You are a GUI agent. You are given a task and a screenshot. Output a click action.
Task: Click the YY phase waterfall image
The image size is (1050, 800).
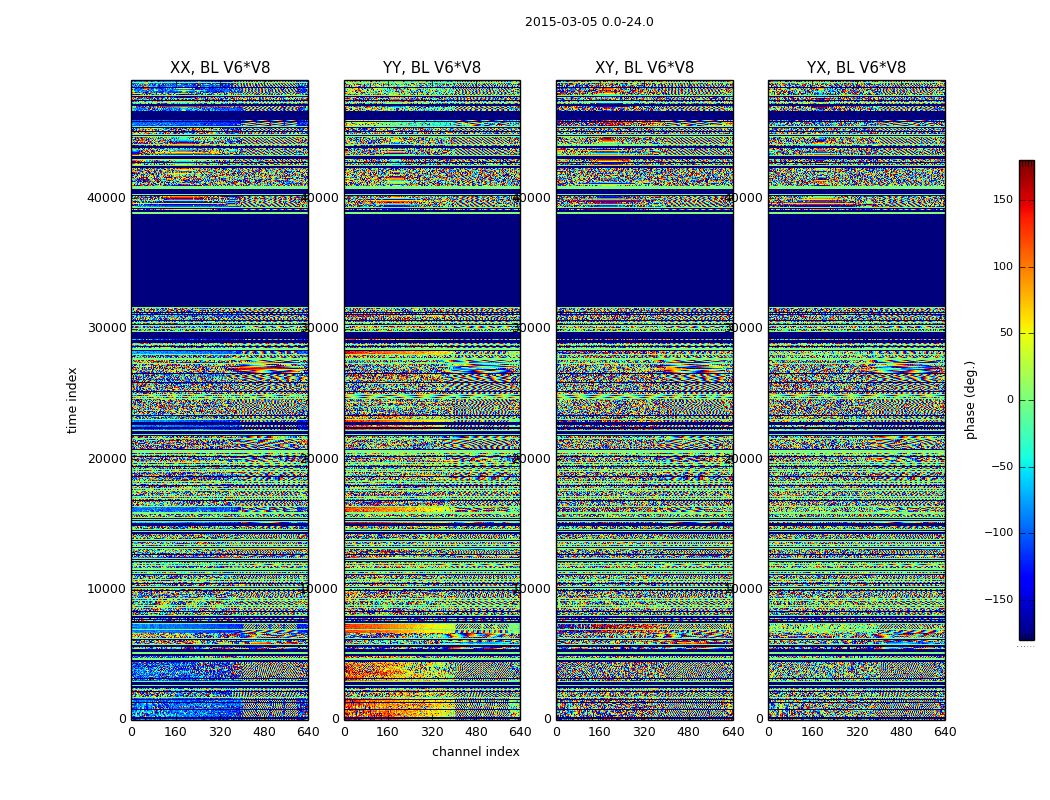pyautogui.click(x=433, y=400)
